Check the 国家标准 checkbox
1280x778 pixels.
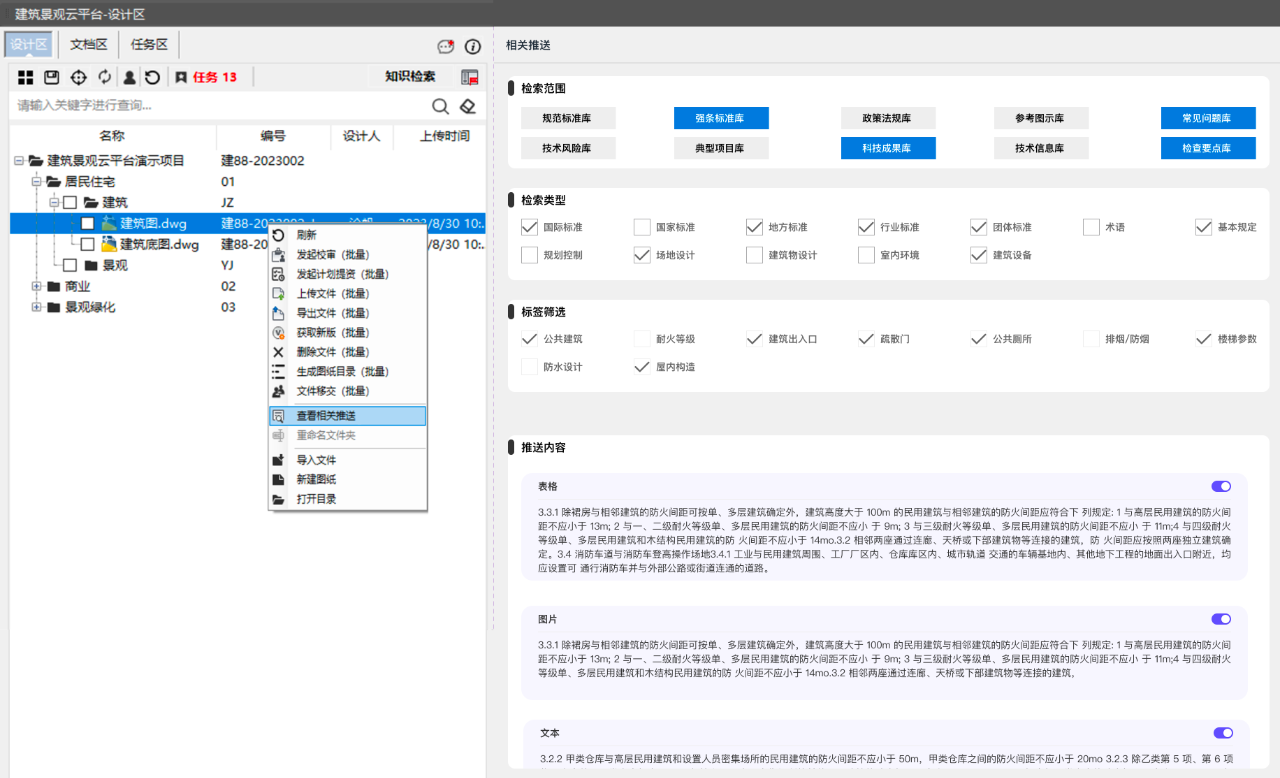coord(642,227)
